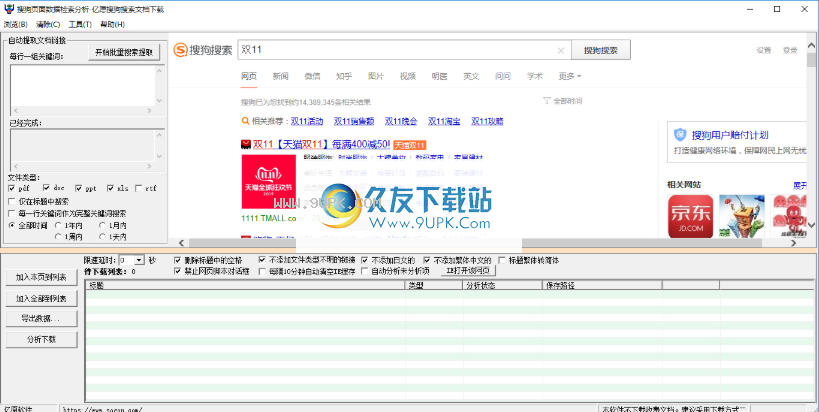Switch to the 知乎 search tab
The image size is (819, 412).
(x=344, y=76)
